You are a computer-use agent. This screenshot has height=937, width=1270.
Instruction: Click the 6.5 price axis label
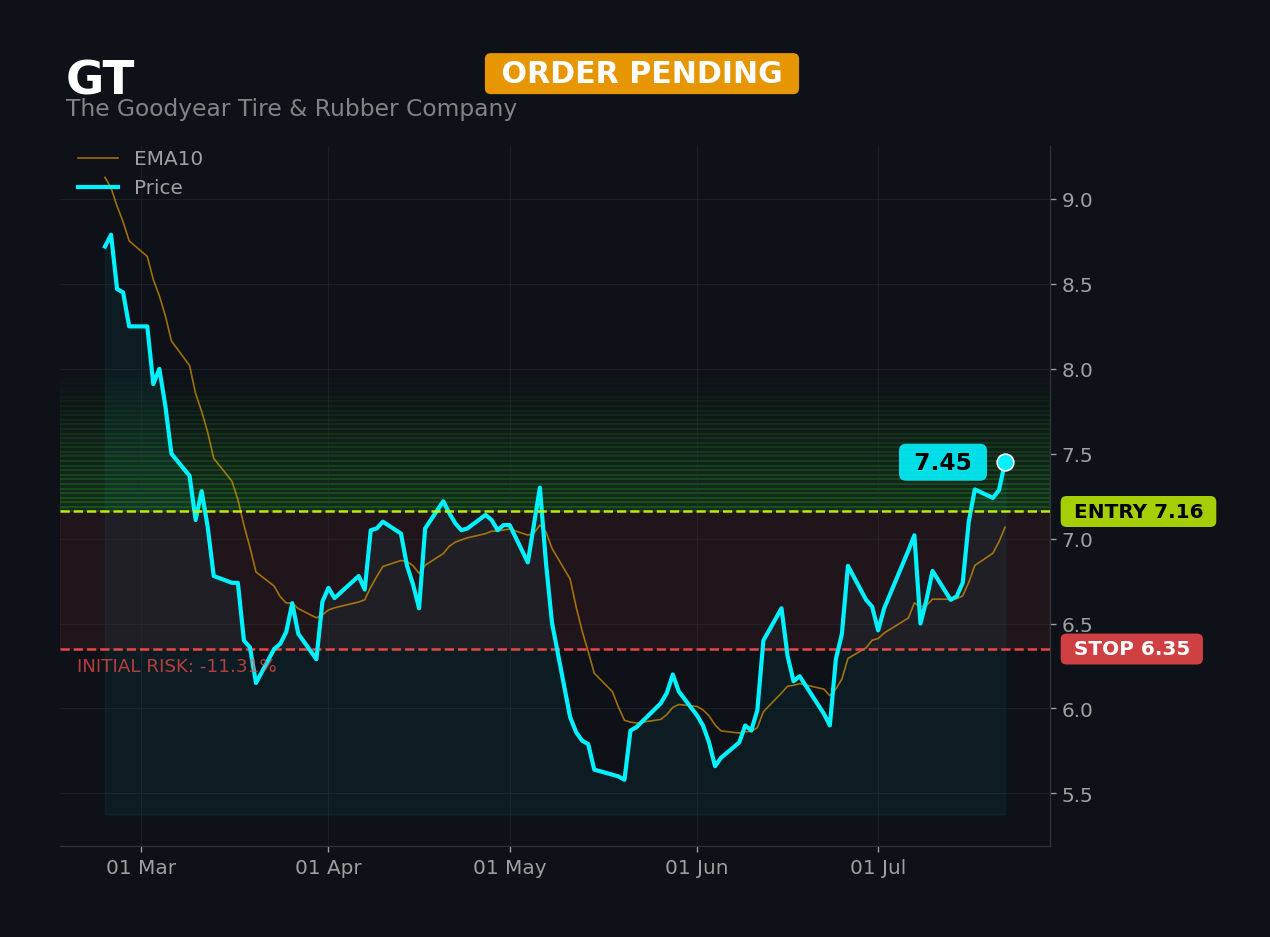click(1079, 625)
